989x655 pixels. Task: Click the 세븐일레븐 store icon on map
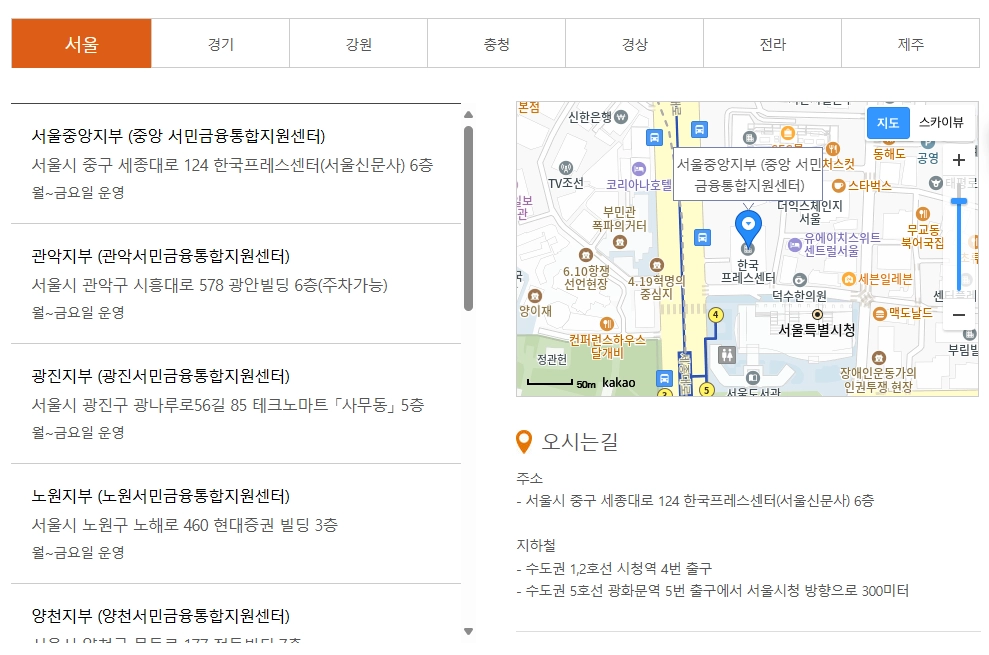click(x=849, y=279)
